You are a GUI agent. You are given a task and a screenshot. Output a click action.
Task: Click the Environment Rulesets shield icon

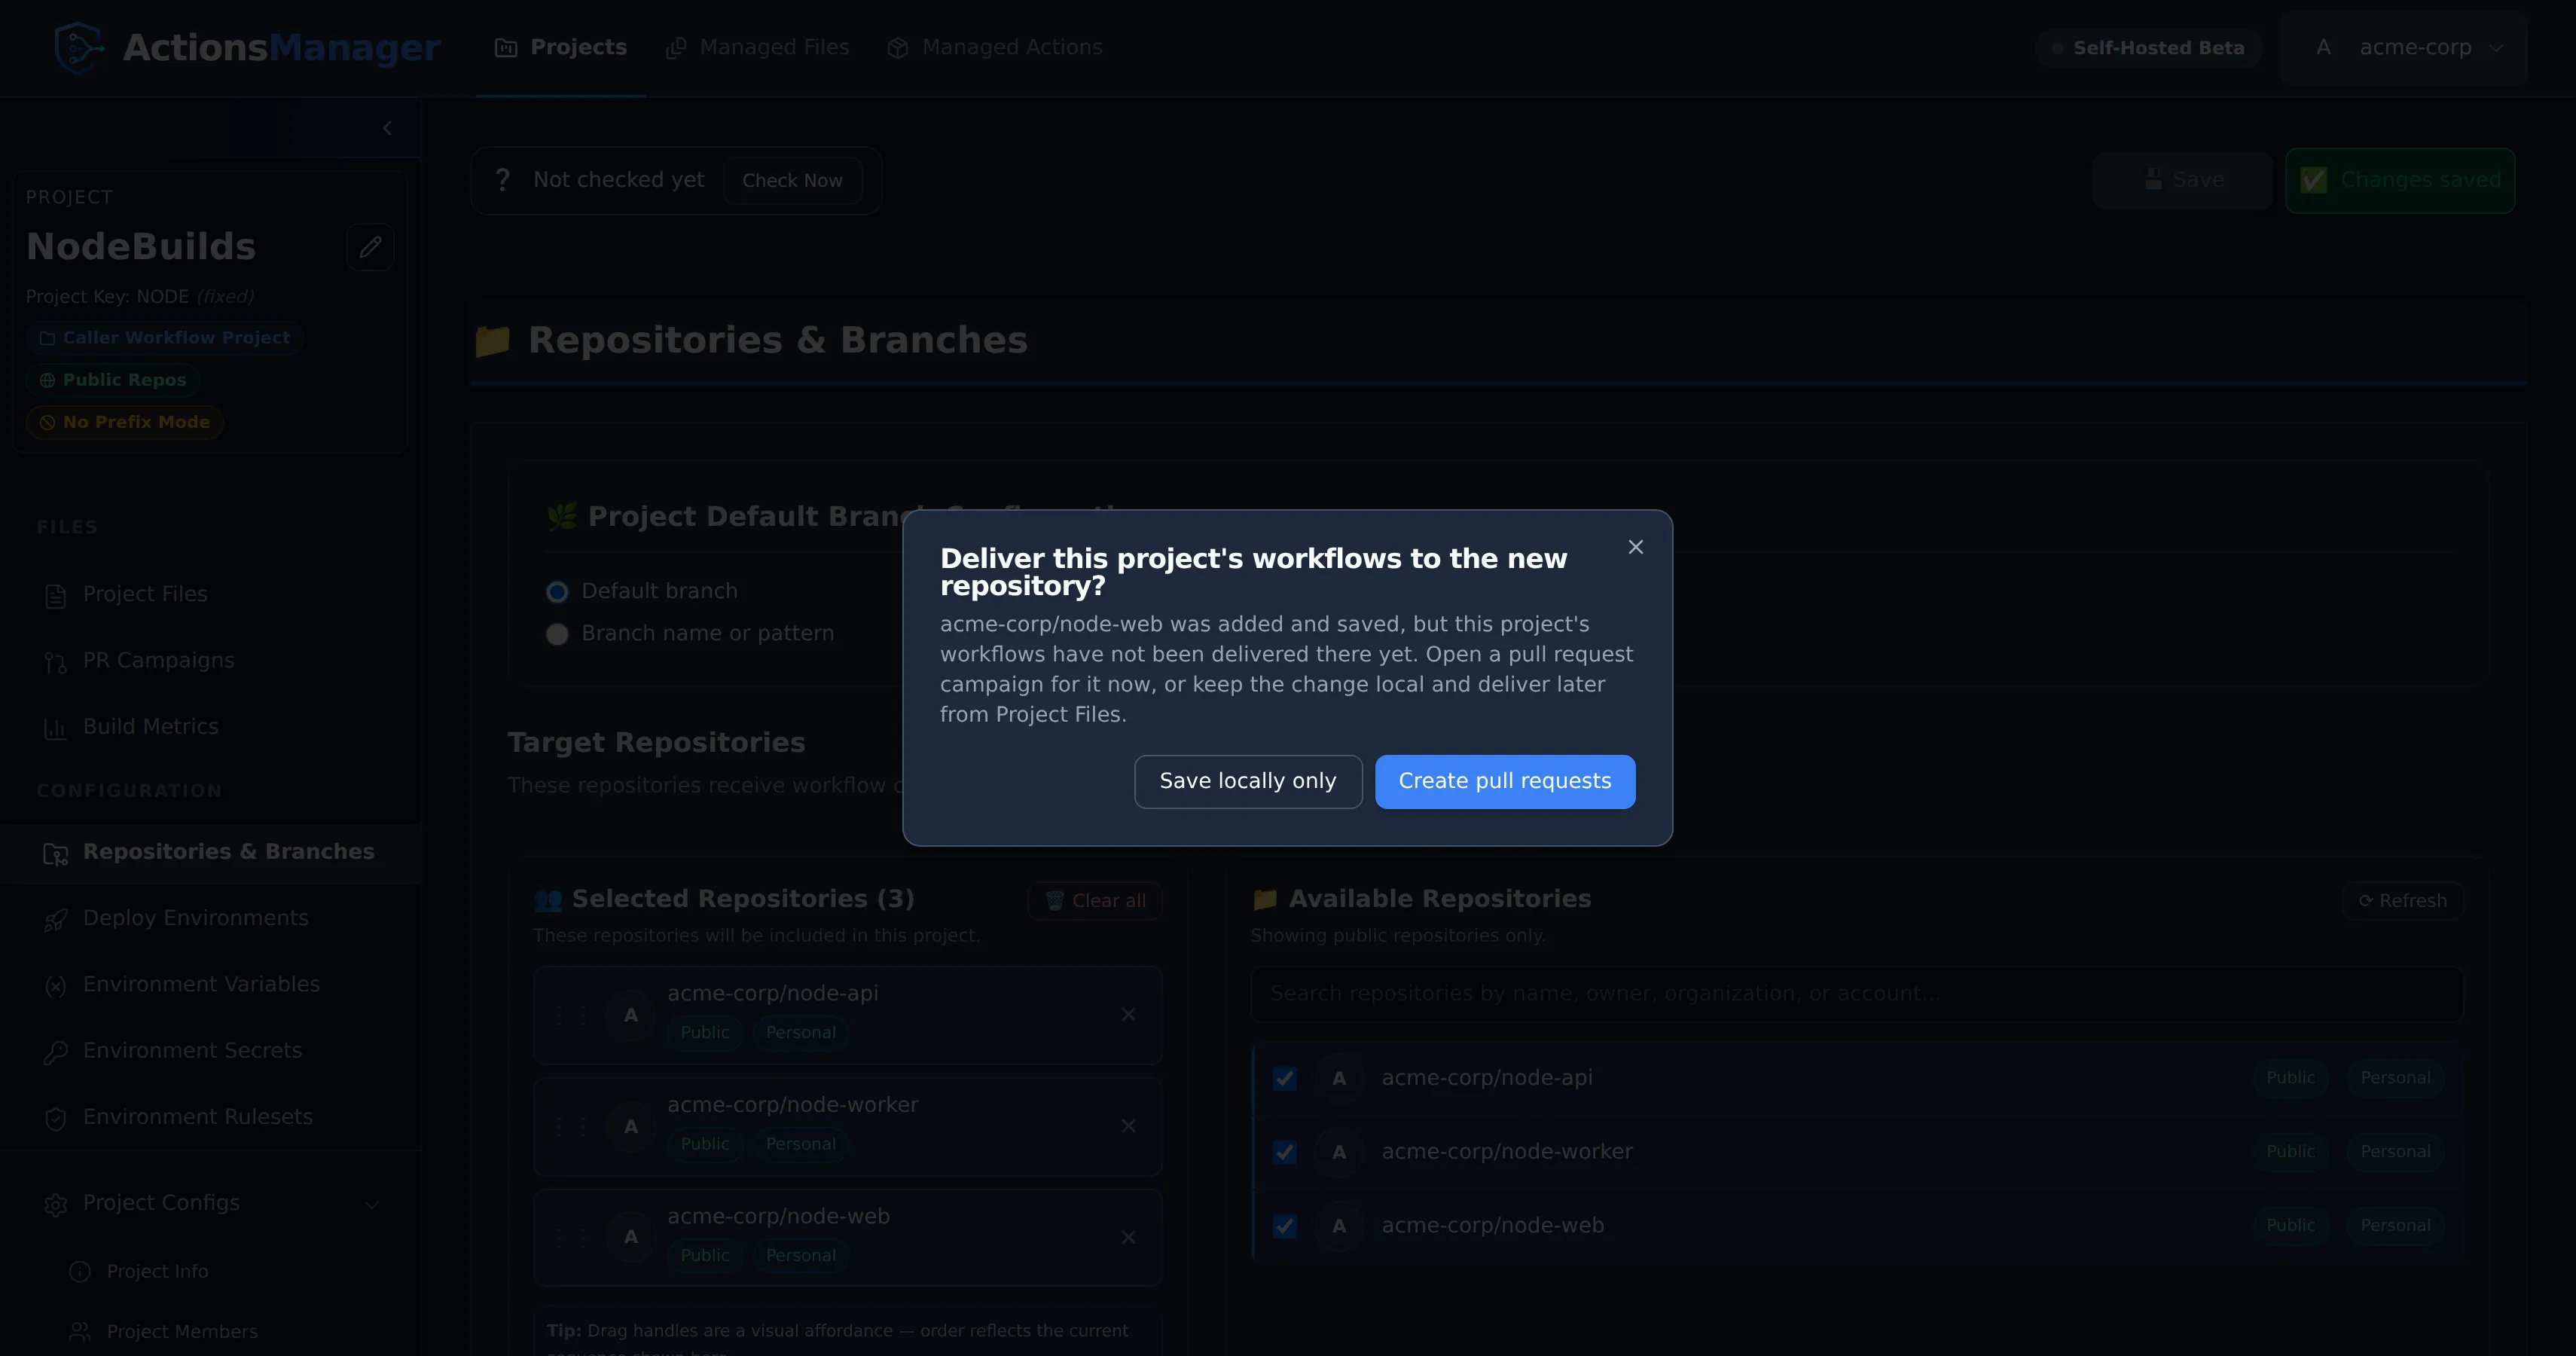click(x=55, y=1118)
